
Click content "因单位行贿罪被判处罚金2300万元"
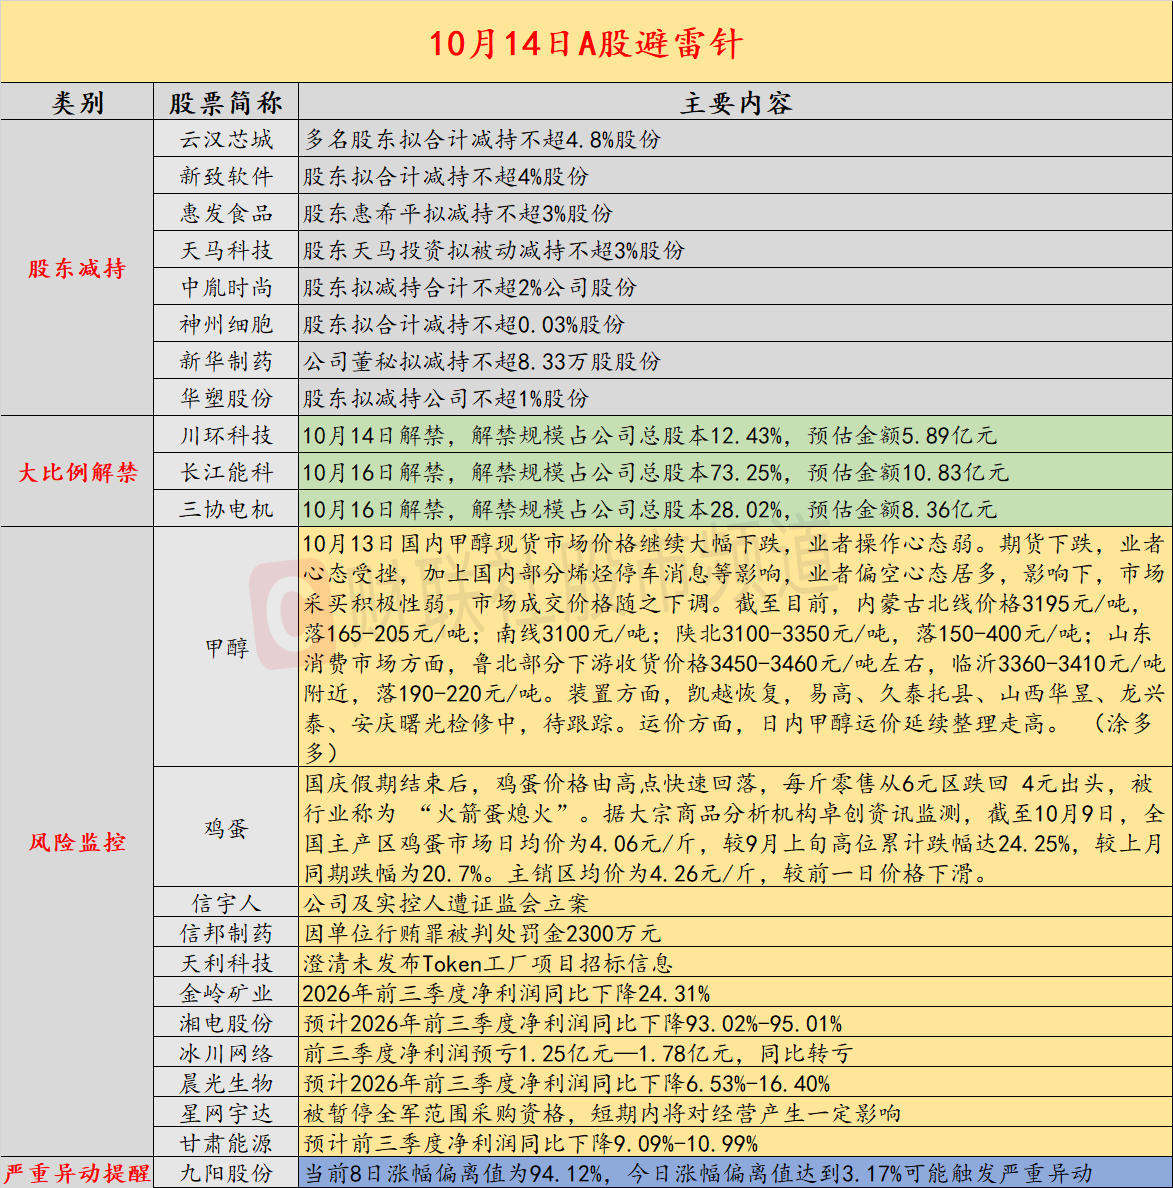coord(482,933)
